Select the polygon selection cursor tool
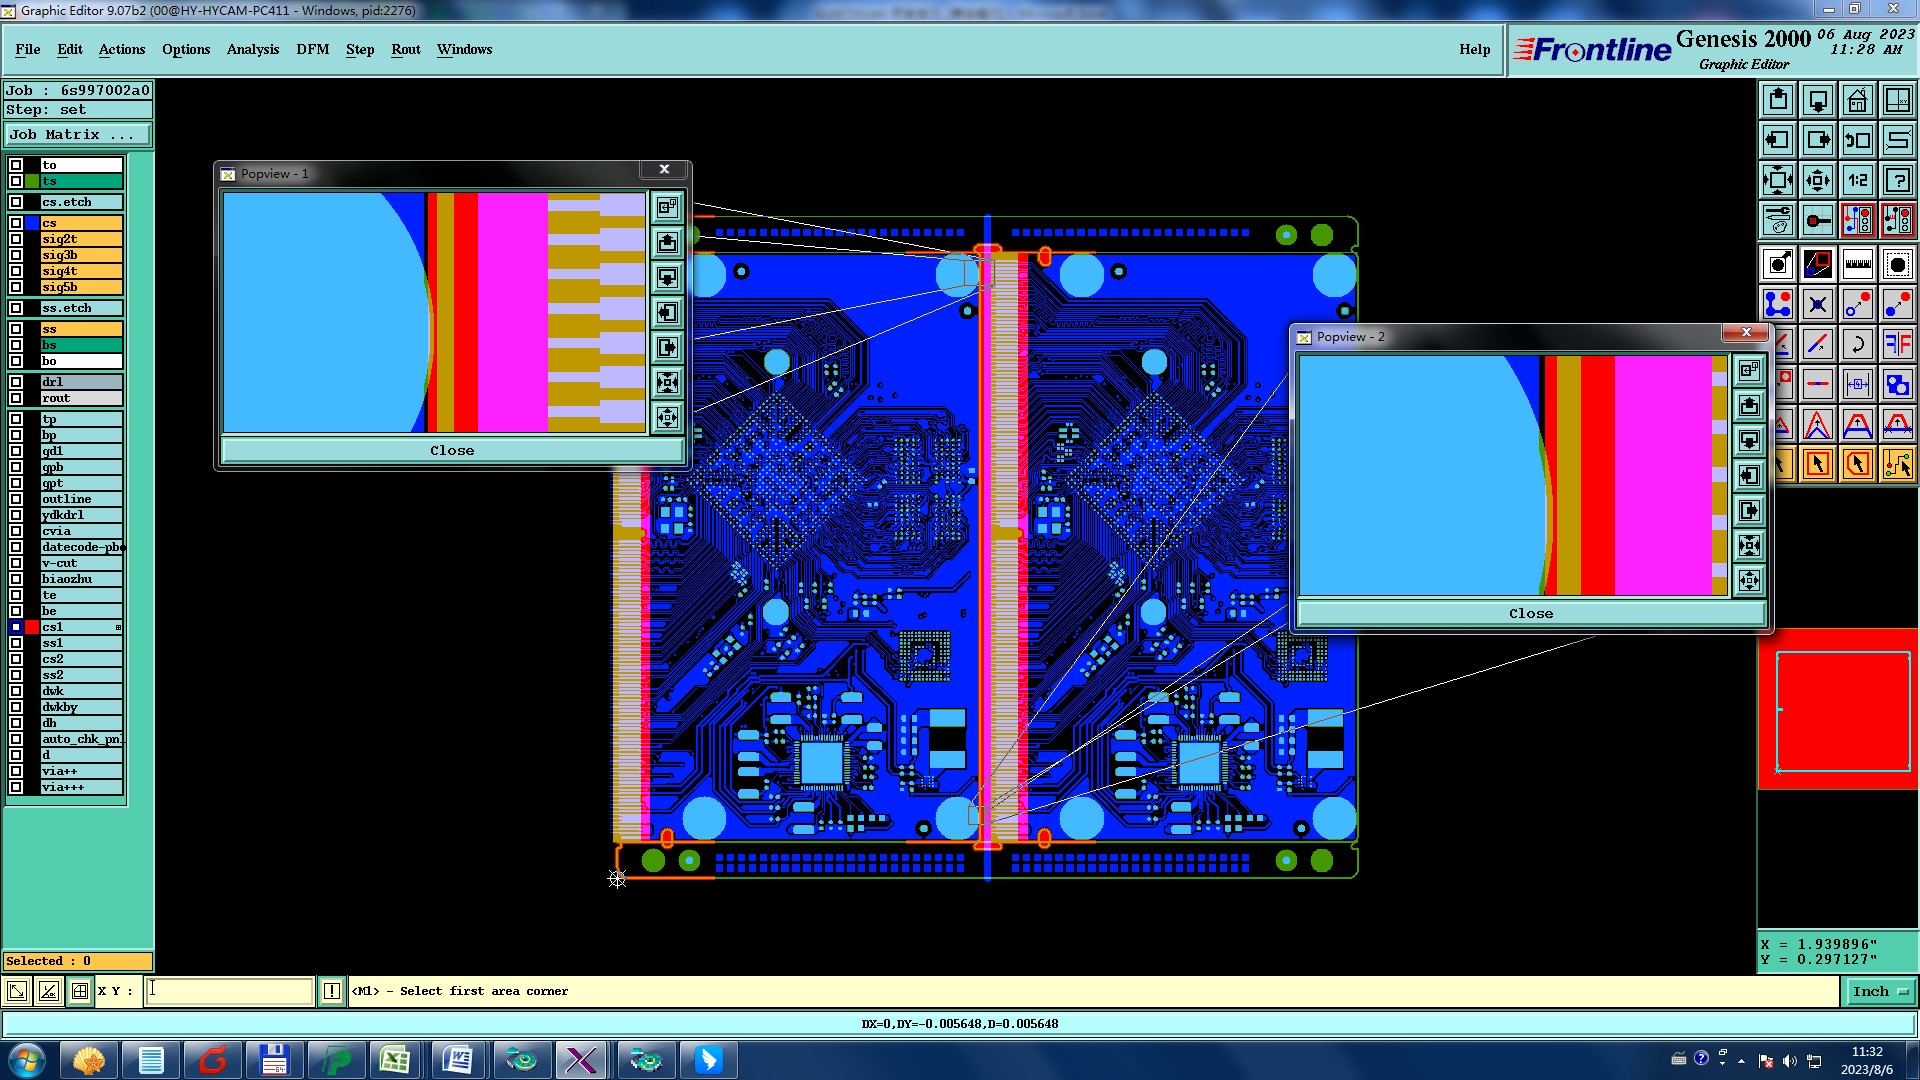Screen dimensions: 1920x1080 pos(1857,464)
